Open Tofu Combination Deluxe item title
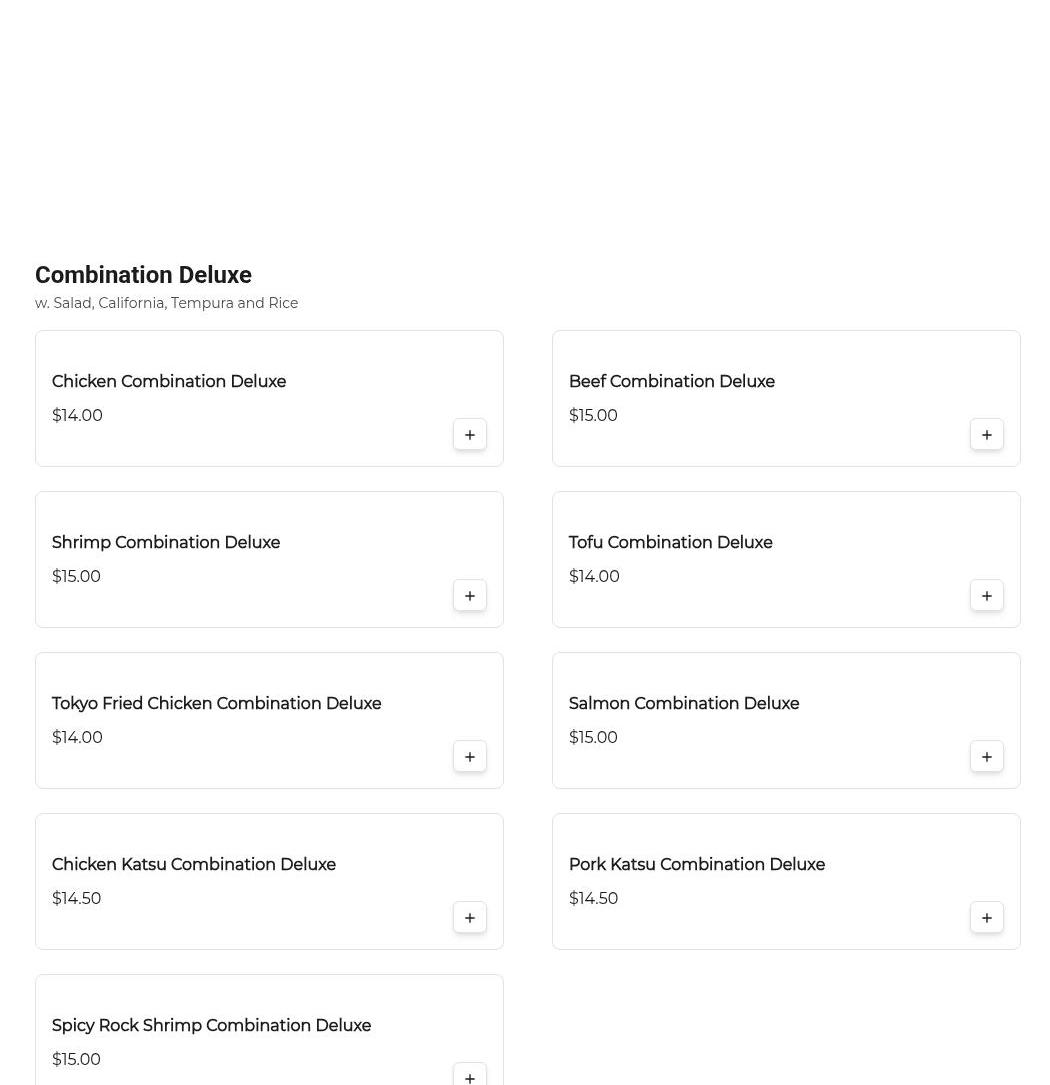 tap(671, 543)
